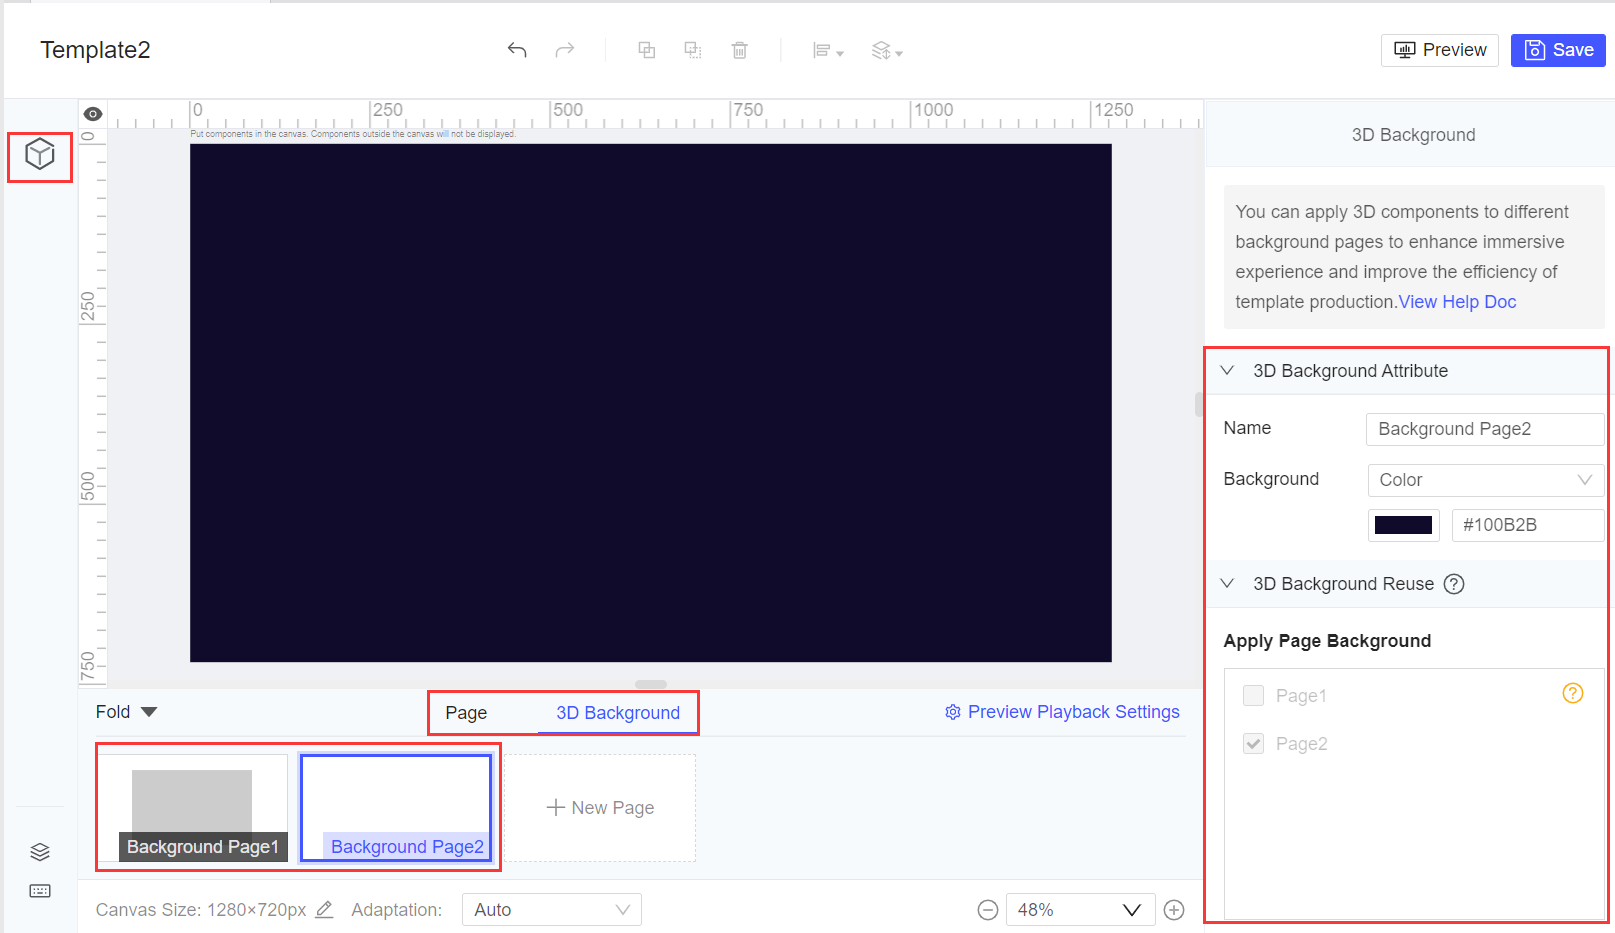Image resolution: width=1615 pixels, height=933 pixels.
Task: Save the template with the Save button
Action: coord(1557,49)
